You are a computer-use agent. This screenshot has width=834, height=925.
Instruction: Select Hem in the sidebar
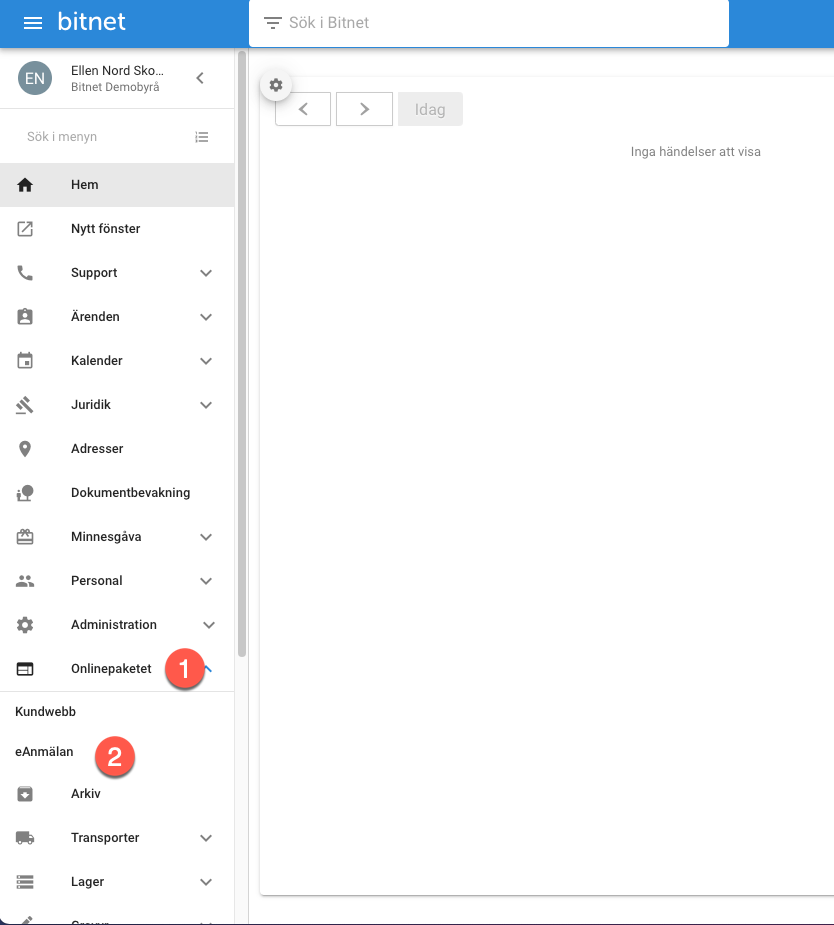(x=117, y=185)
